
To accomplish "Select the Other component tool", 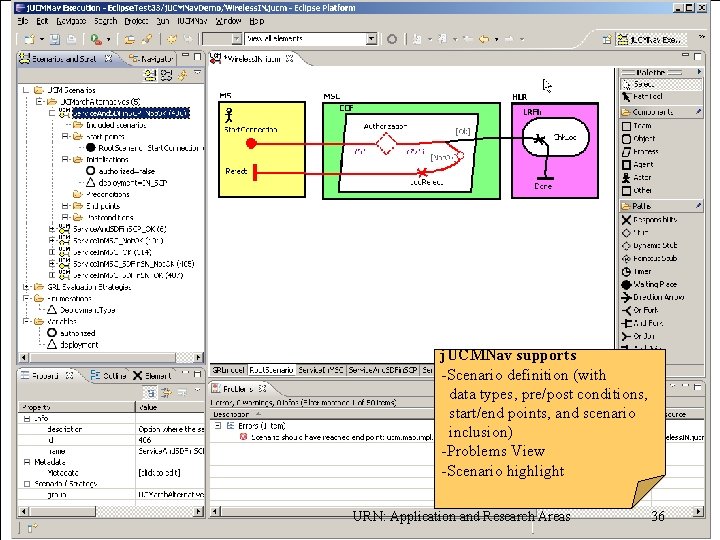I will (x=637, y=190).
